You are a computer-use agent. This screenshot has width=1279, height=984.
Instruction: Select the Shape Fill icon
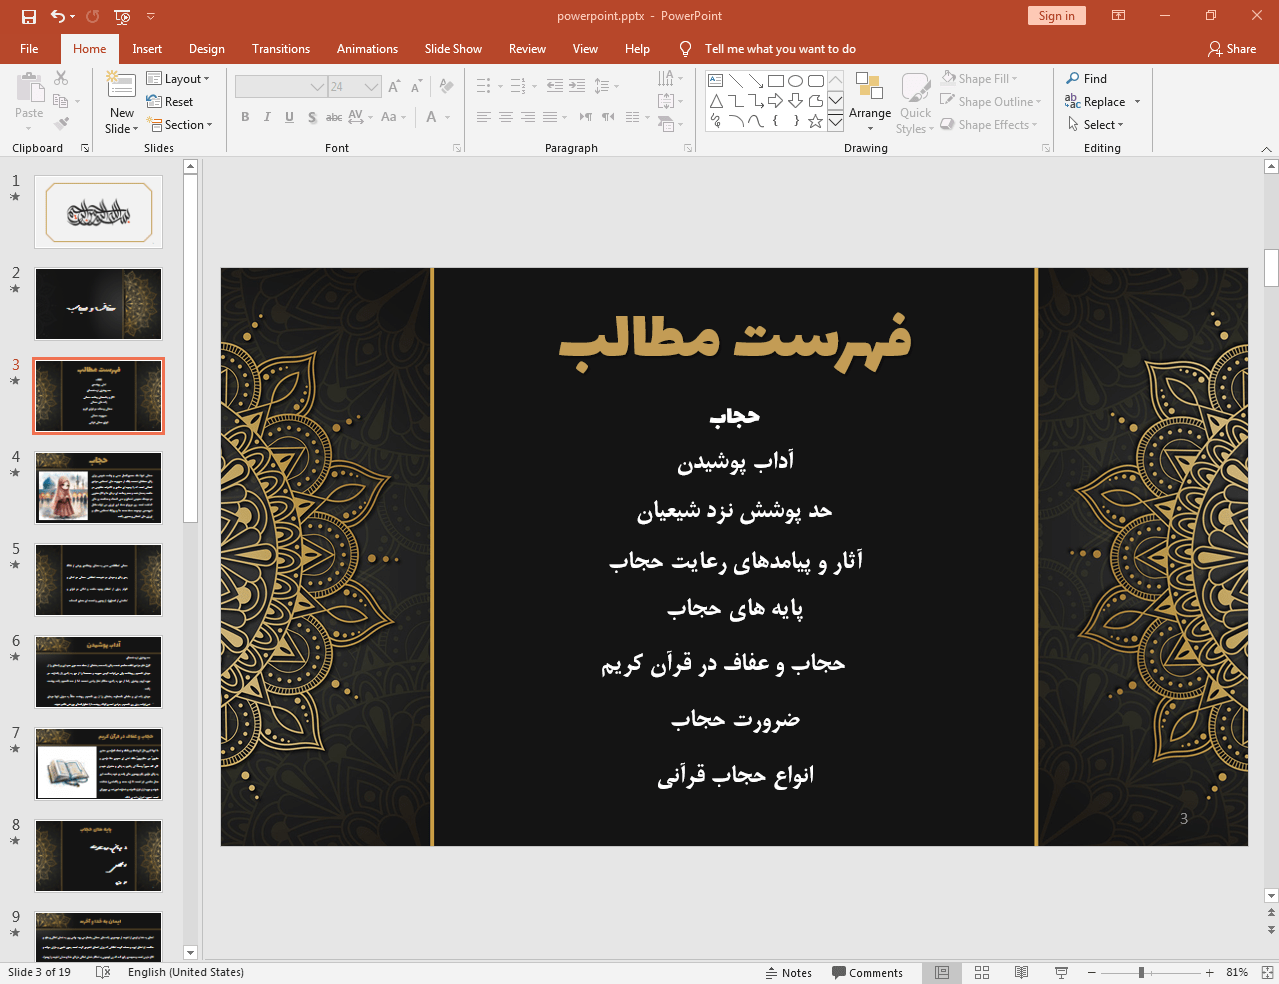point(947,78)
